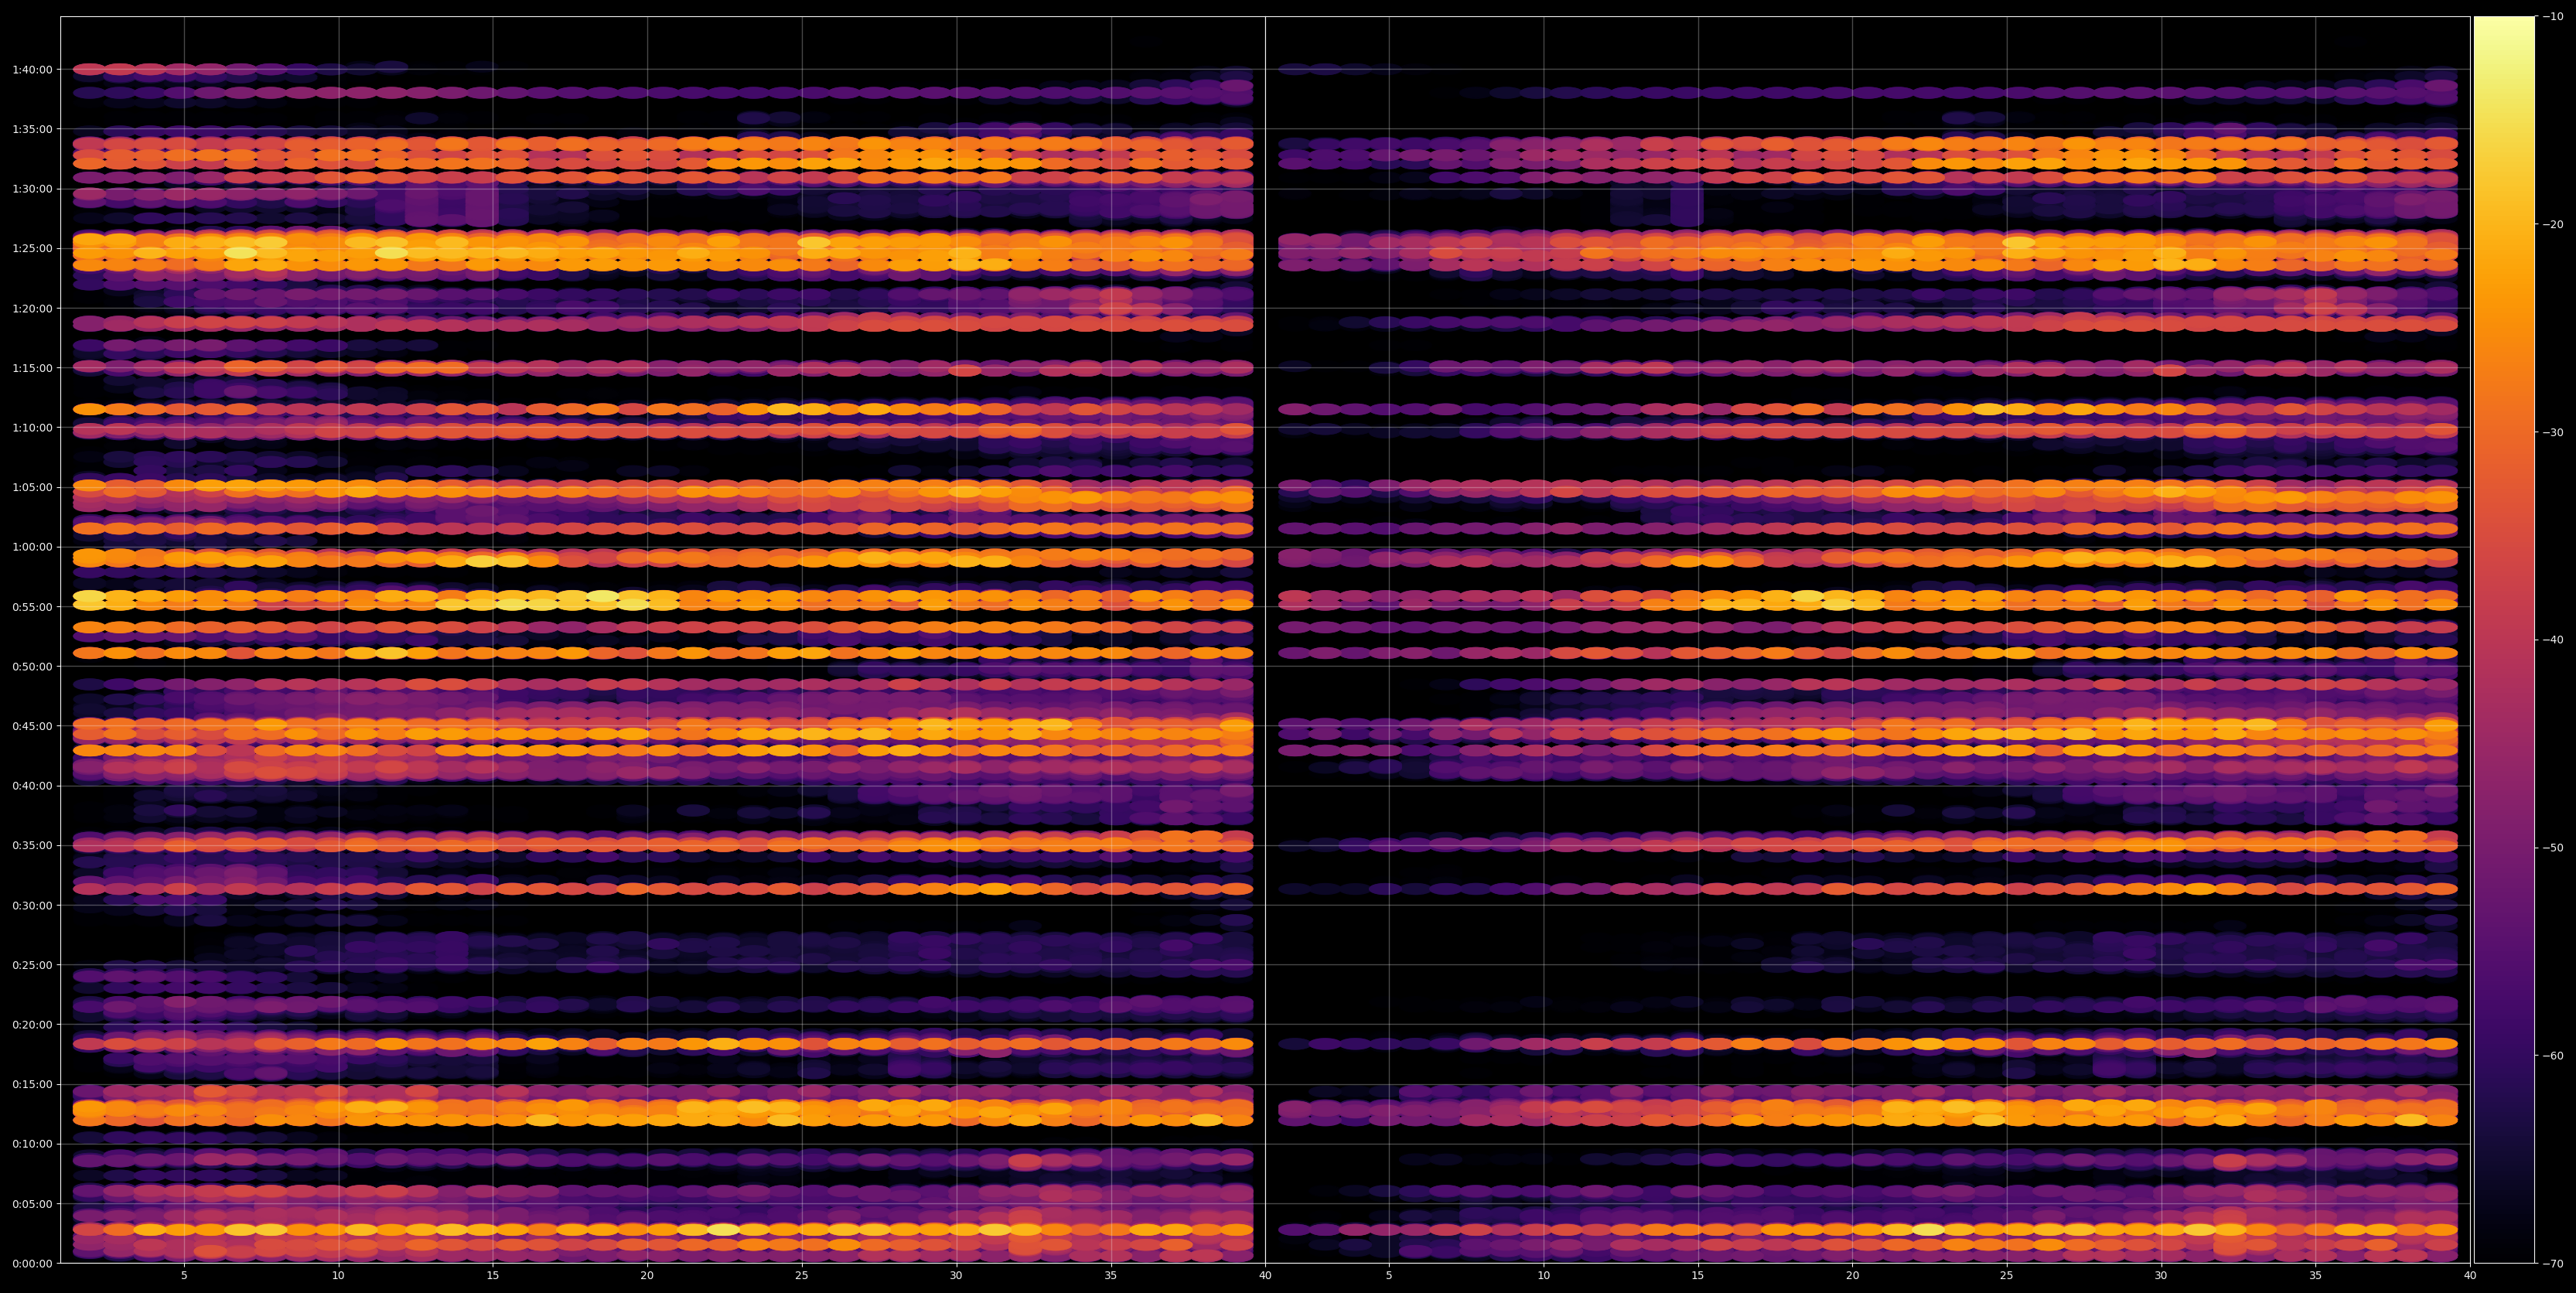The image size is (2576, 1293).
Task: Select the 0:00:00 y-axis tick label
Action: [x=32, y=1263]
